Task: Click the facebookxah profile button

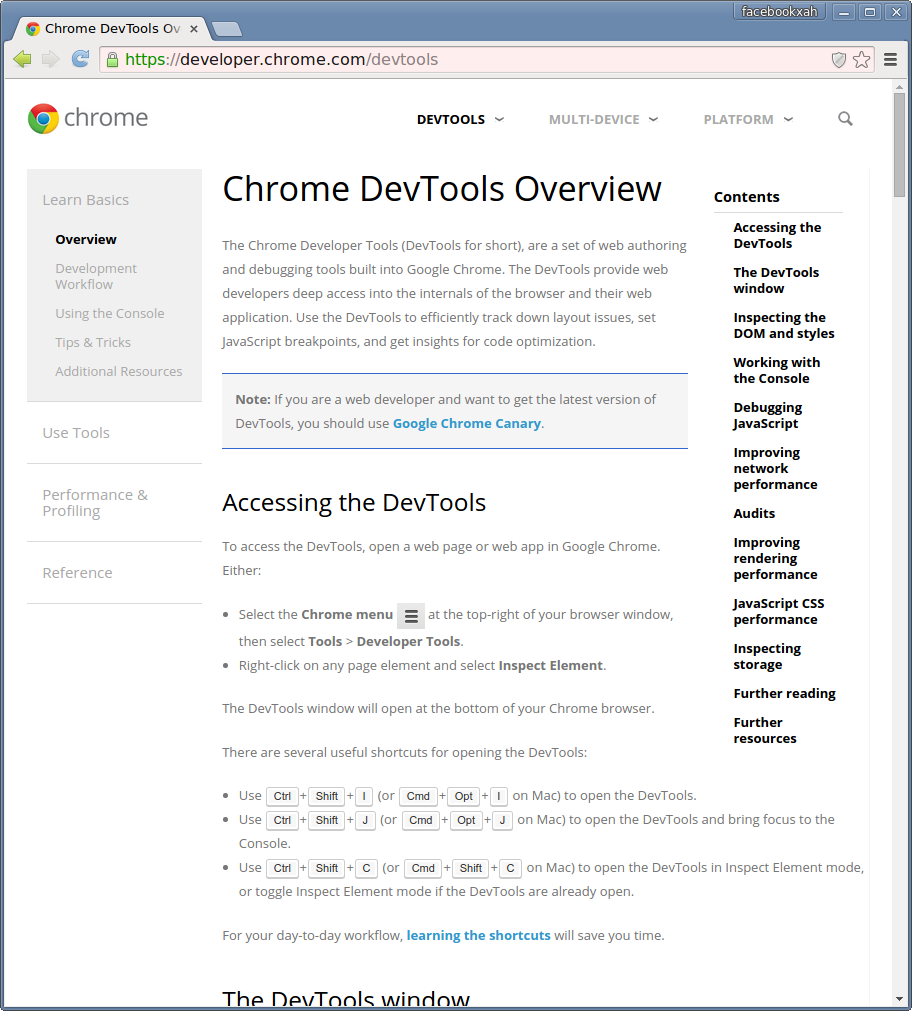Action: point(779,12)
